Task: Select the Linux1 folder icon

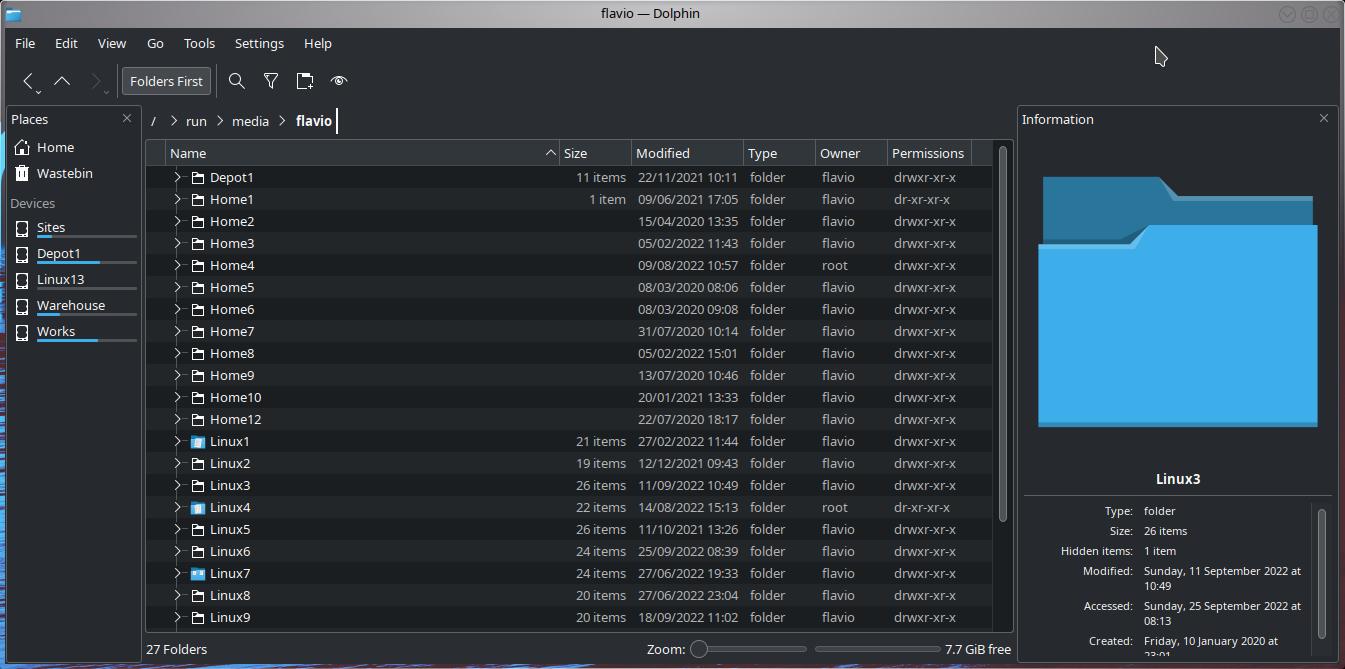Action: click(198, 442)
